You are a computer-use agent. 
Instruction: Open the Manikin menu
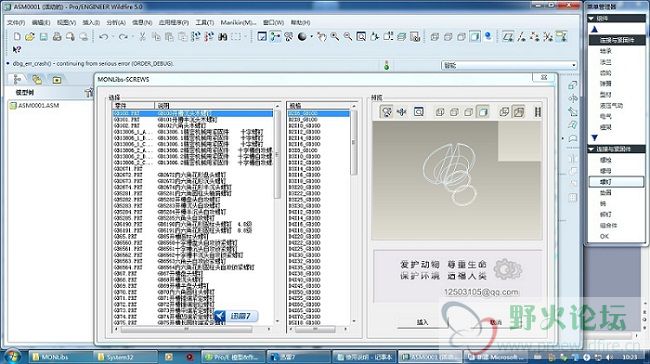(238, 22)
